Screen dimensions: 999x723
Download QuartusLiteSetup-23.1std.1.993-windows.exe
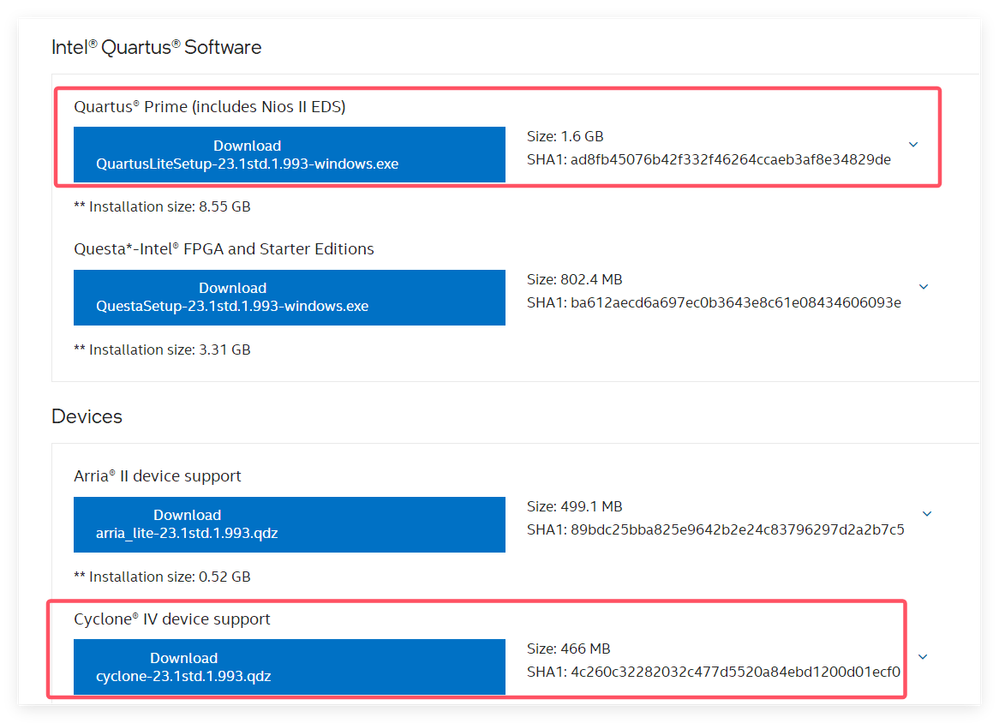[289, 155]
